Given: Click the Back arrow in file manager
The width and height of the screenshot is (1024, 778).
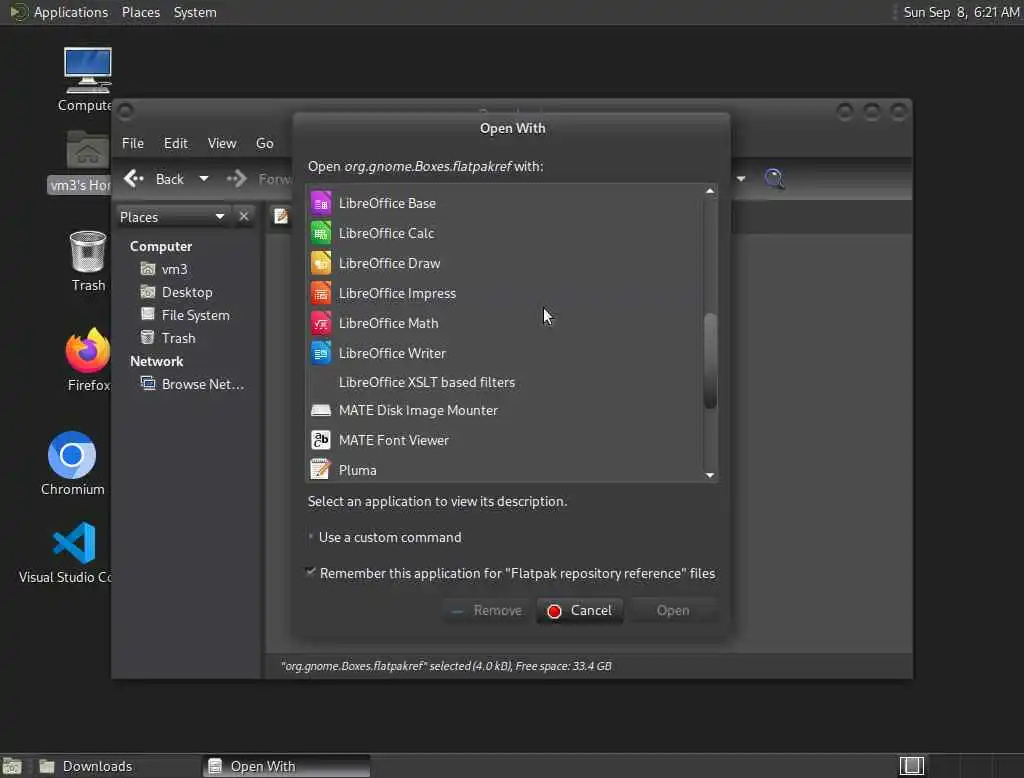Looking at the screenshot, I should [x=133, y=178].
